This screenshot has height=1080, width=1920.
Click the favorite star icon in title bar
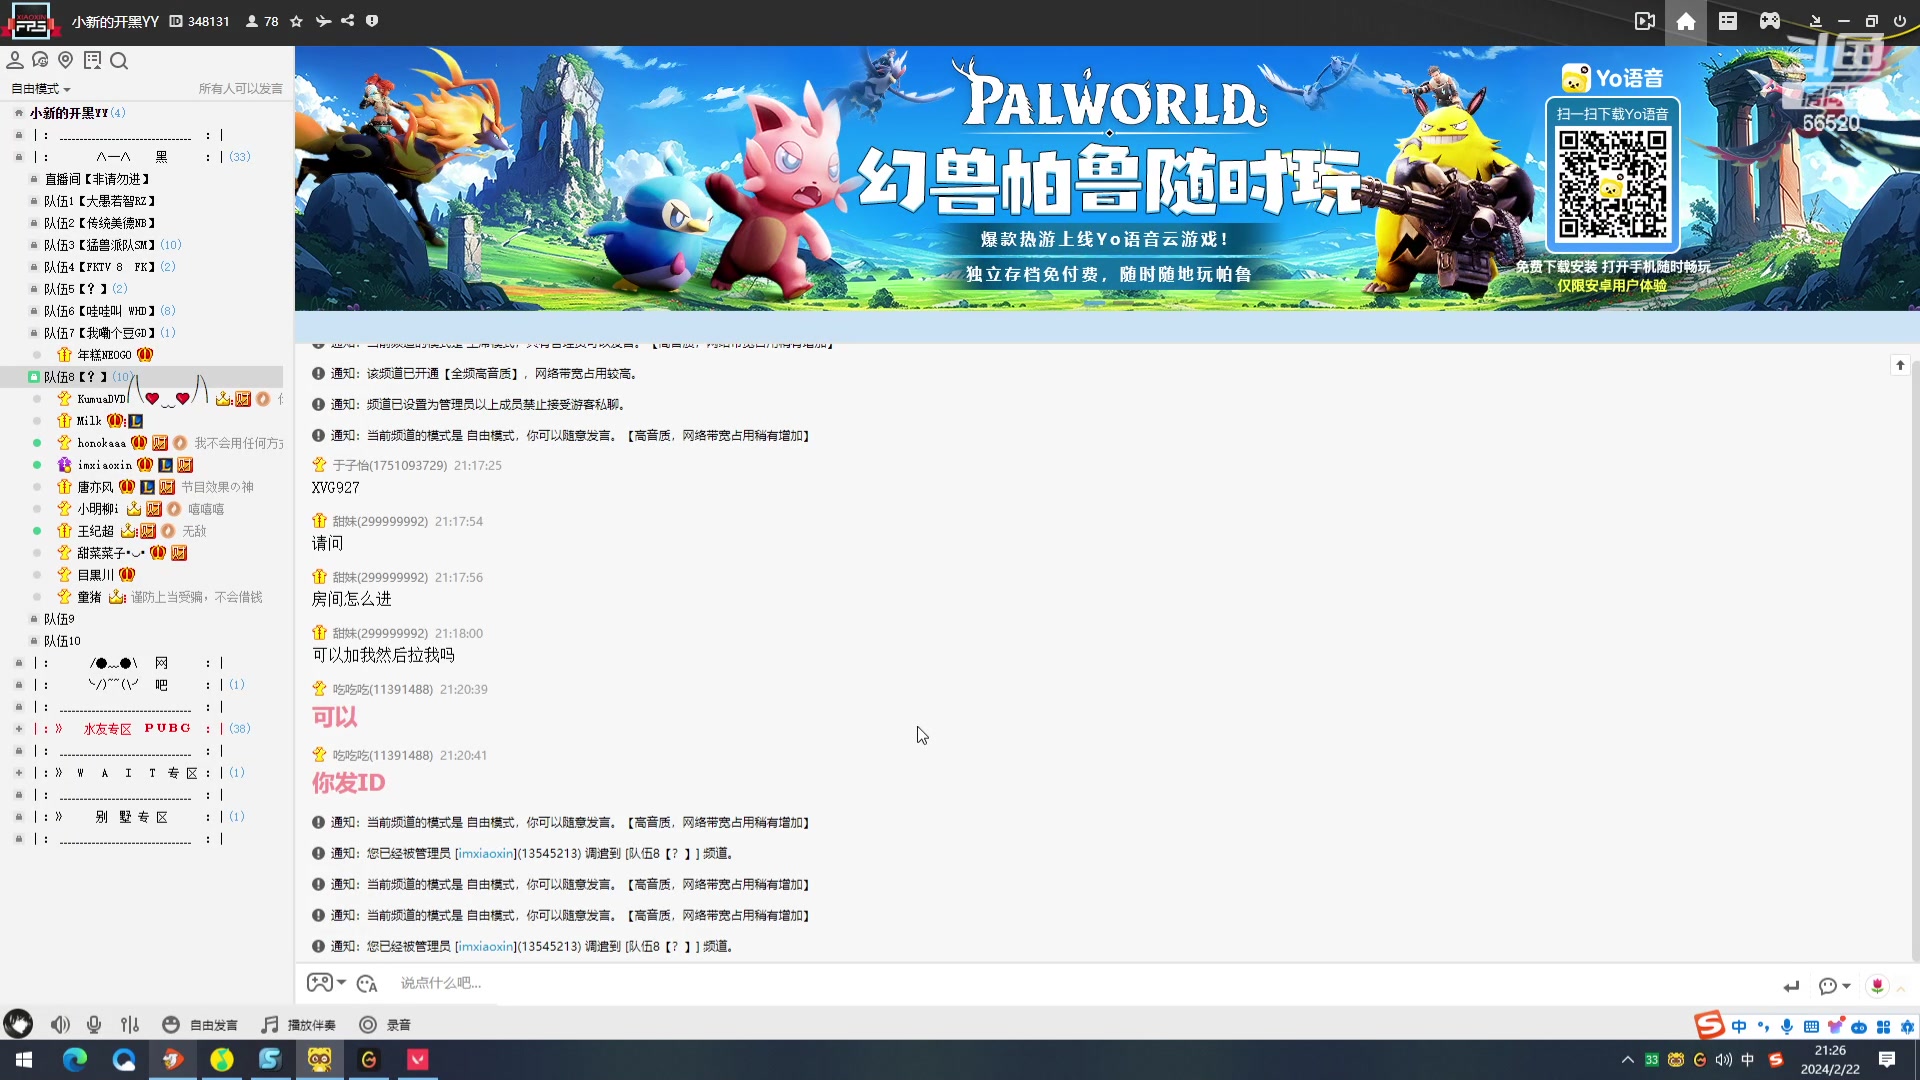point(296,21)
